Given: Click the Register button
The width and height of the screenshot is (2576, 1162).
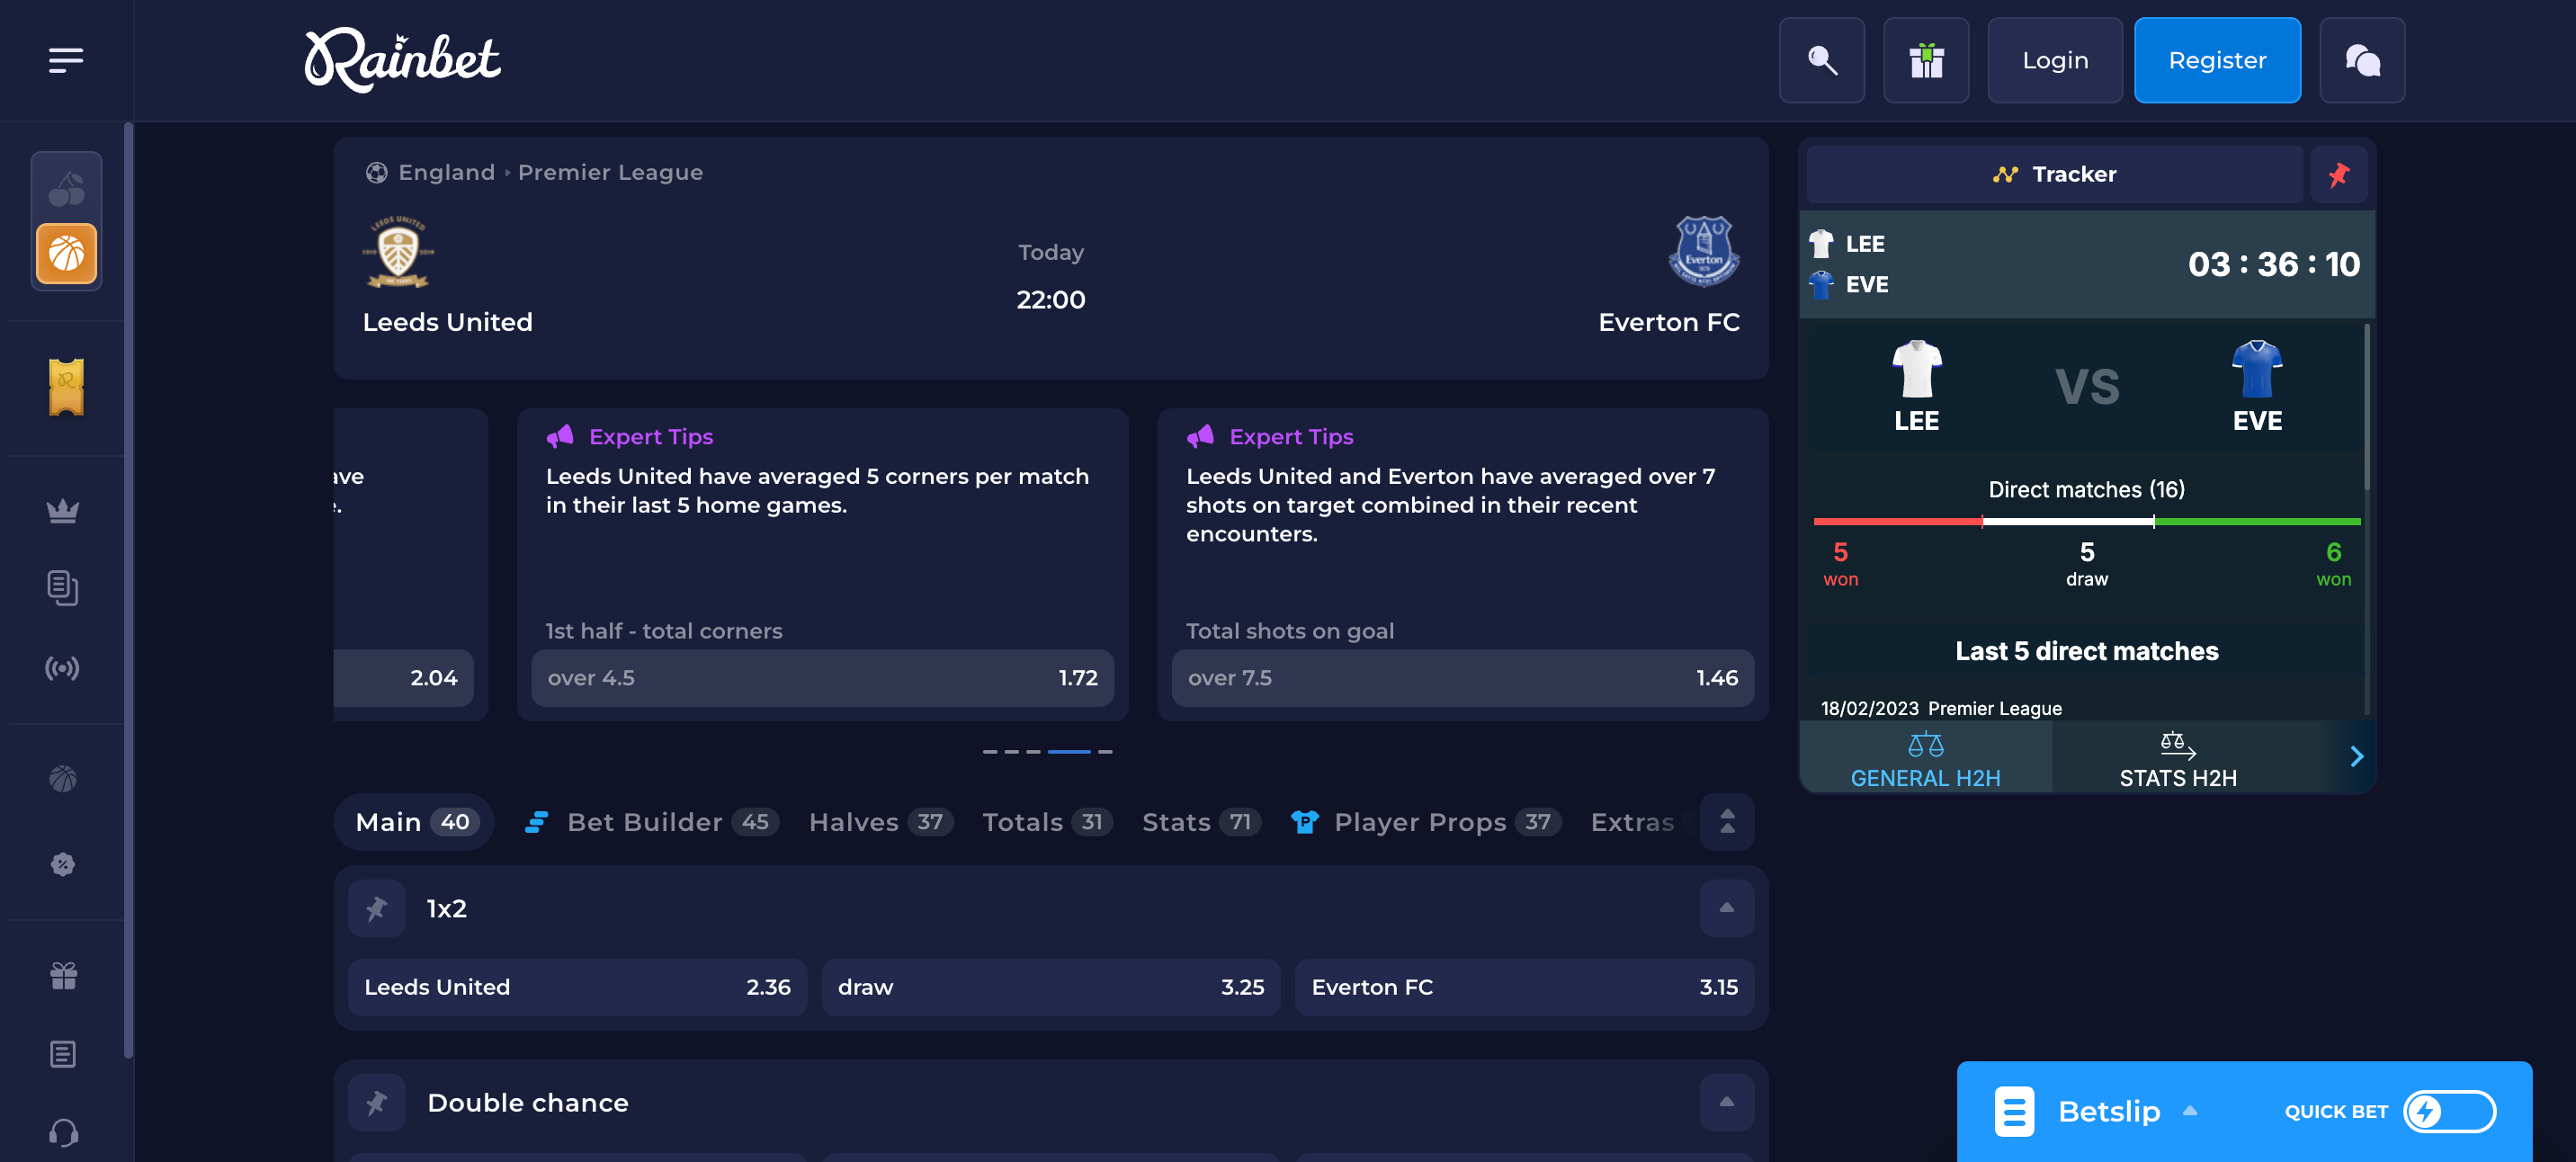Looking at the screenshot, I should pos(2216,60).
